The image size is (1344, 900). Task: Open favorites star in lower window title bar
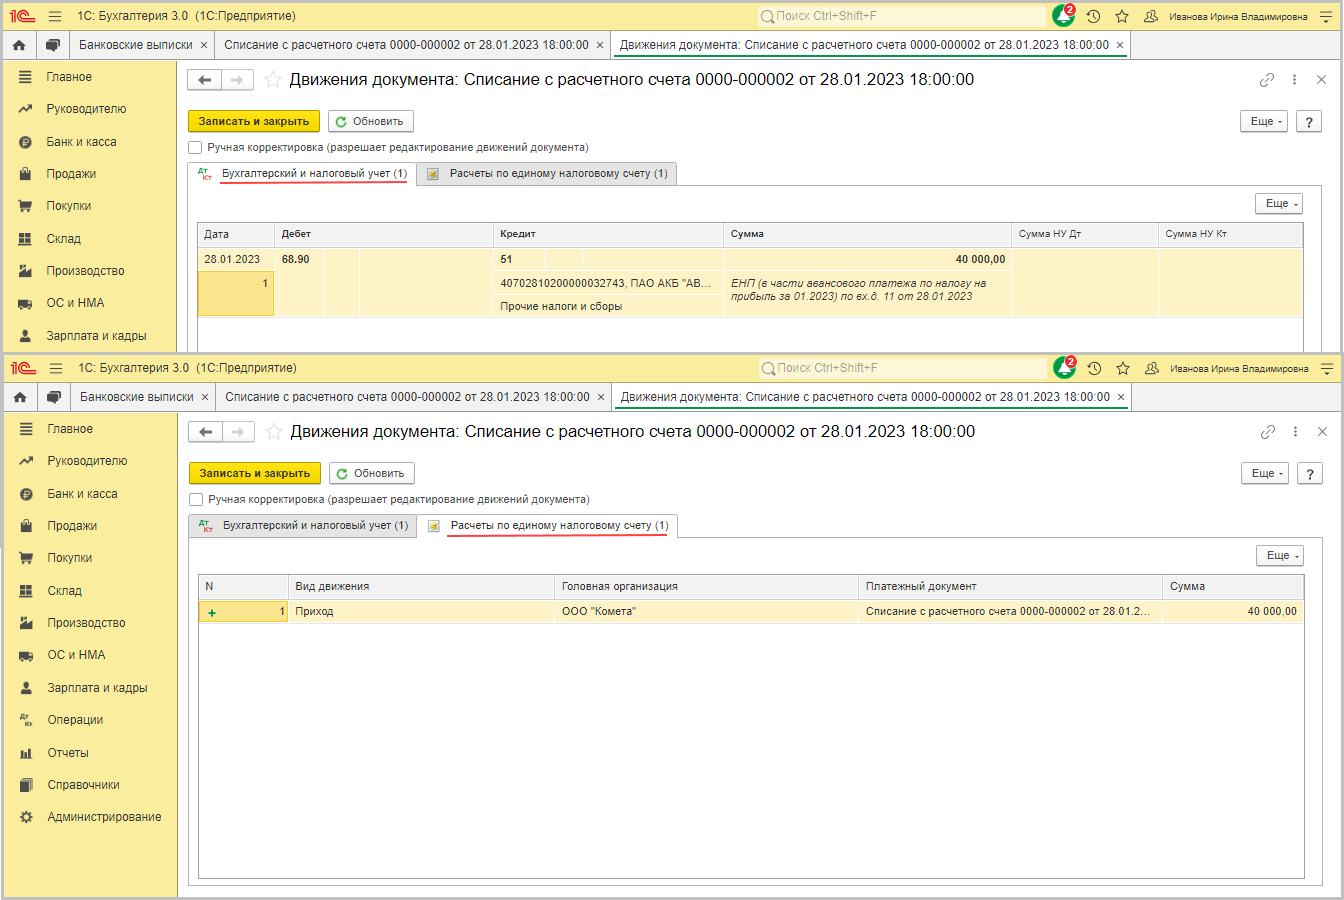1123,368
